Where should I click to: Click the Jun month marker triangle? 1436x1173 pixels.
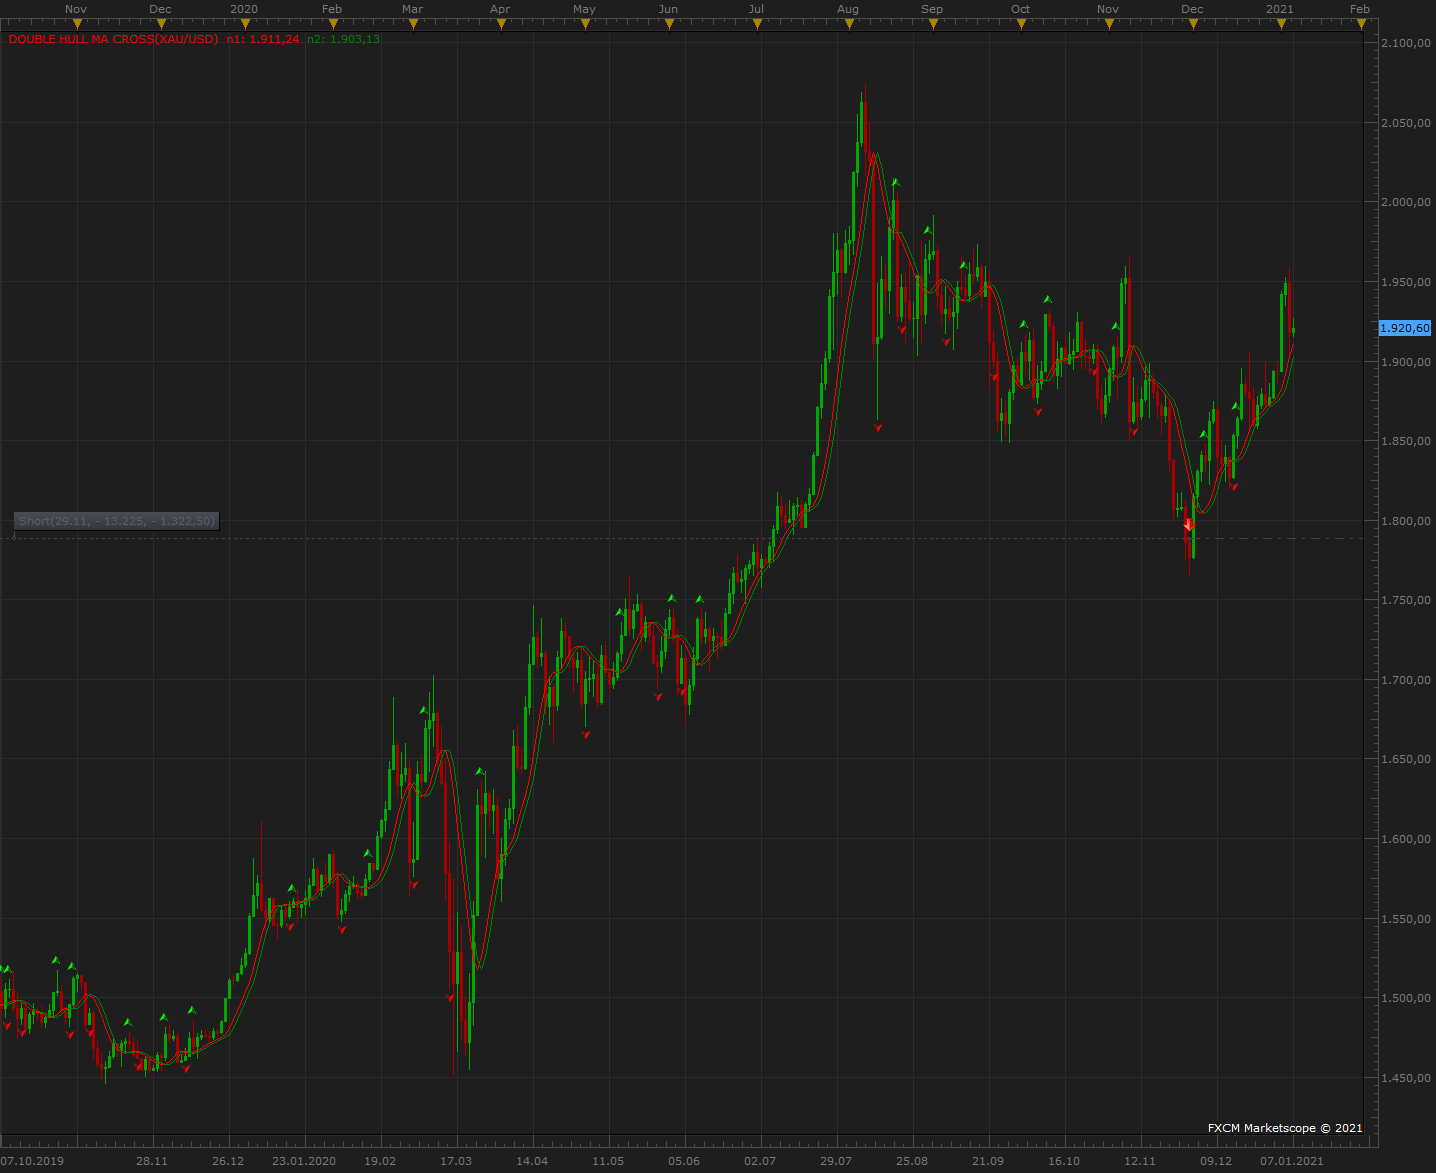click(669, 24)
